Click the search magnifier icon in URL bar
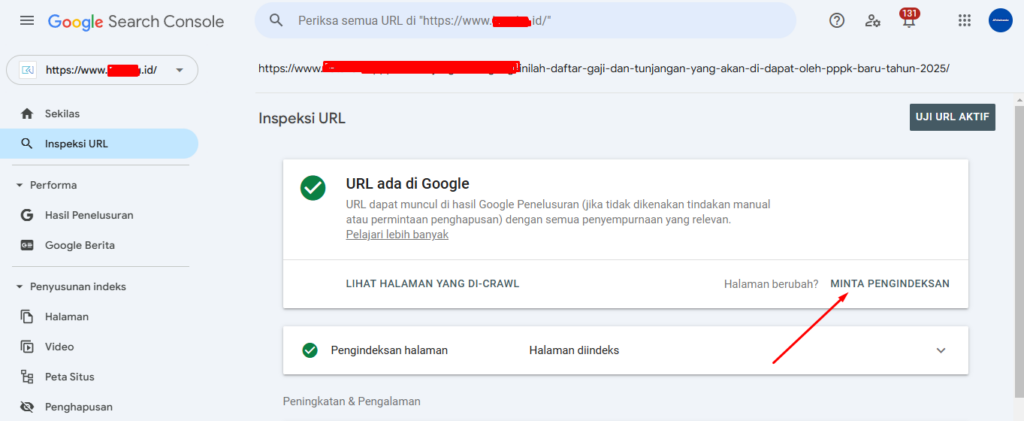Screen dimensions: 1024x421 276,20
